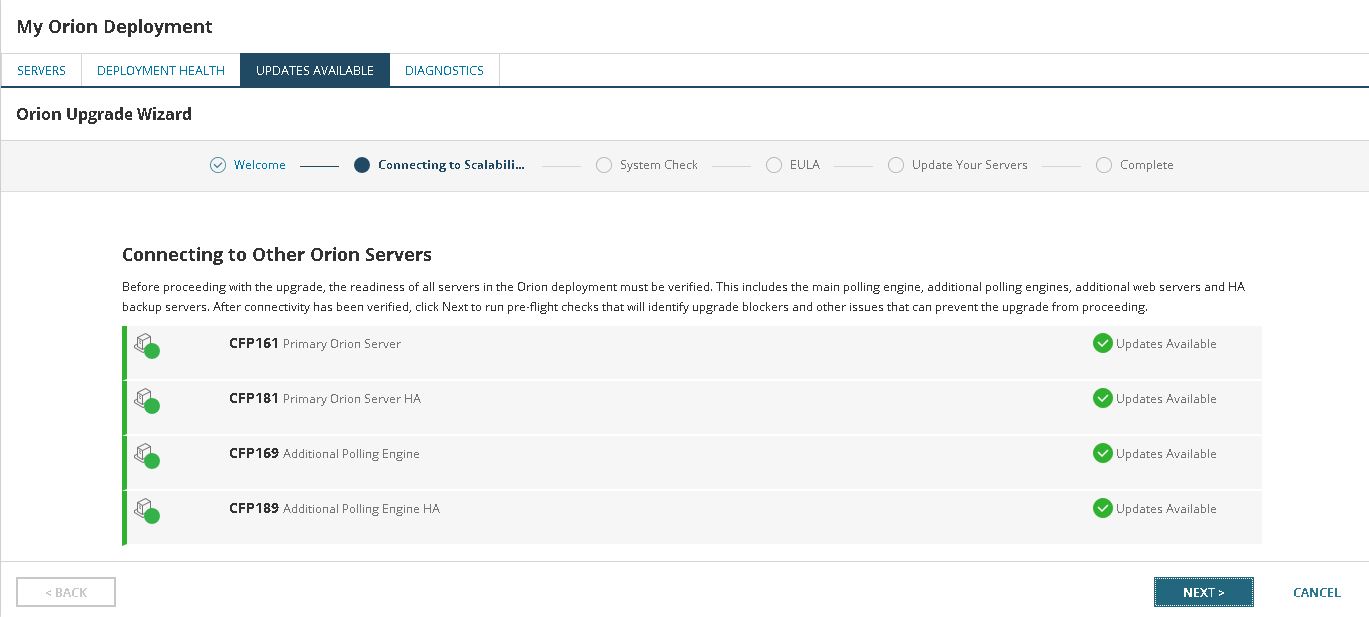Click Updates Available text for CFP181

click(x=1166, y=398)
